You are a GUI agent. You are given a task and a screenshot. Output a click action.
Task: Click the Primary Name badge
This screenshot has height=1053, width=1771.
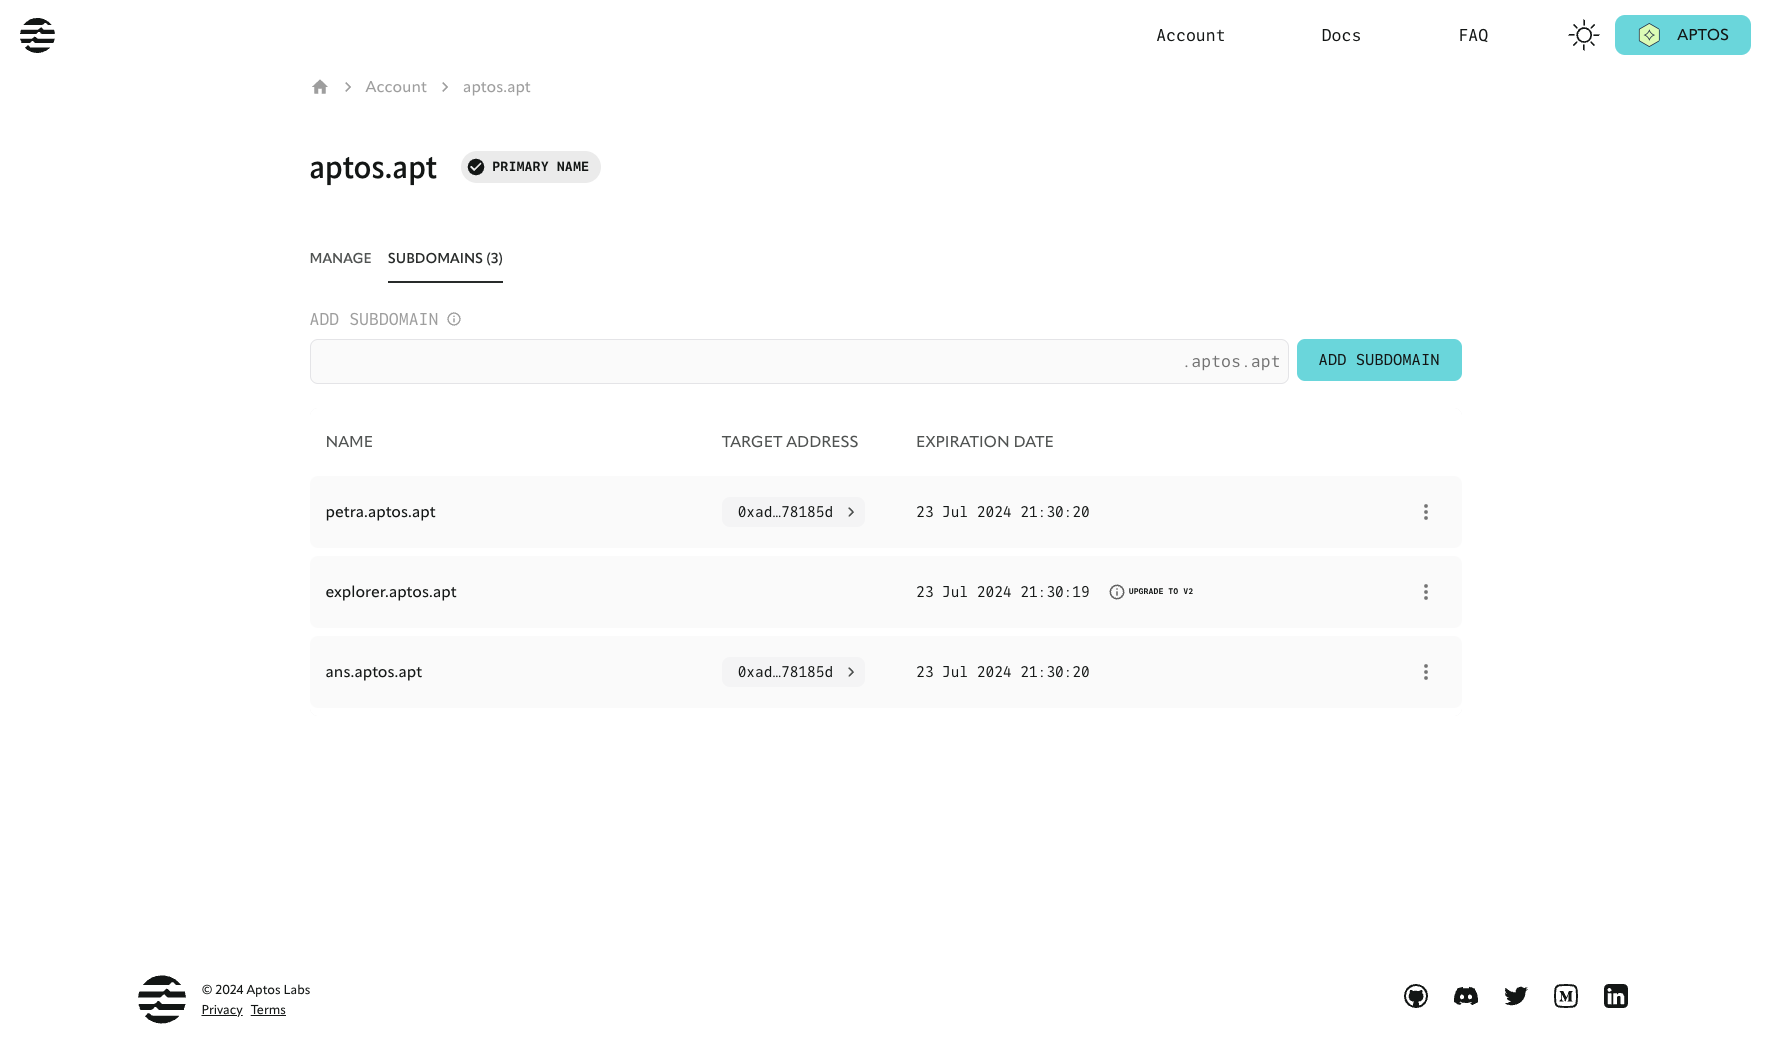tap(530, 167)
